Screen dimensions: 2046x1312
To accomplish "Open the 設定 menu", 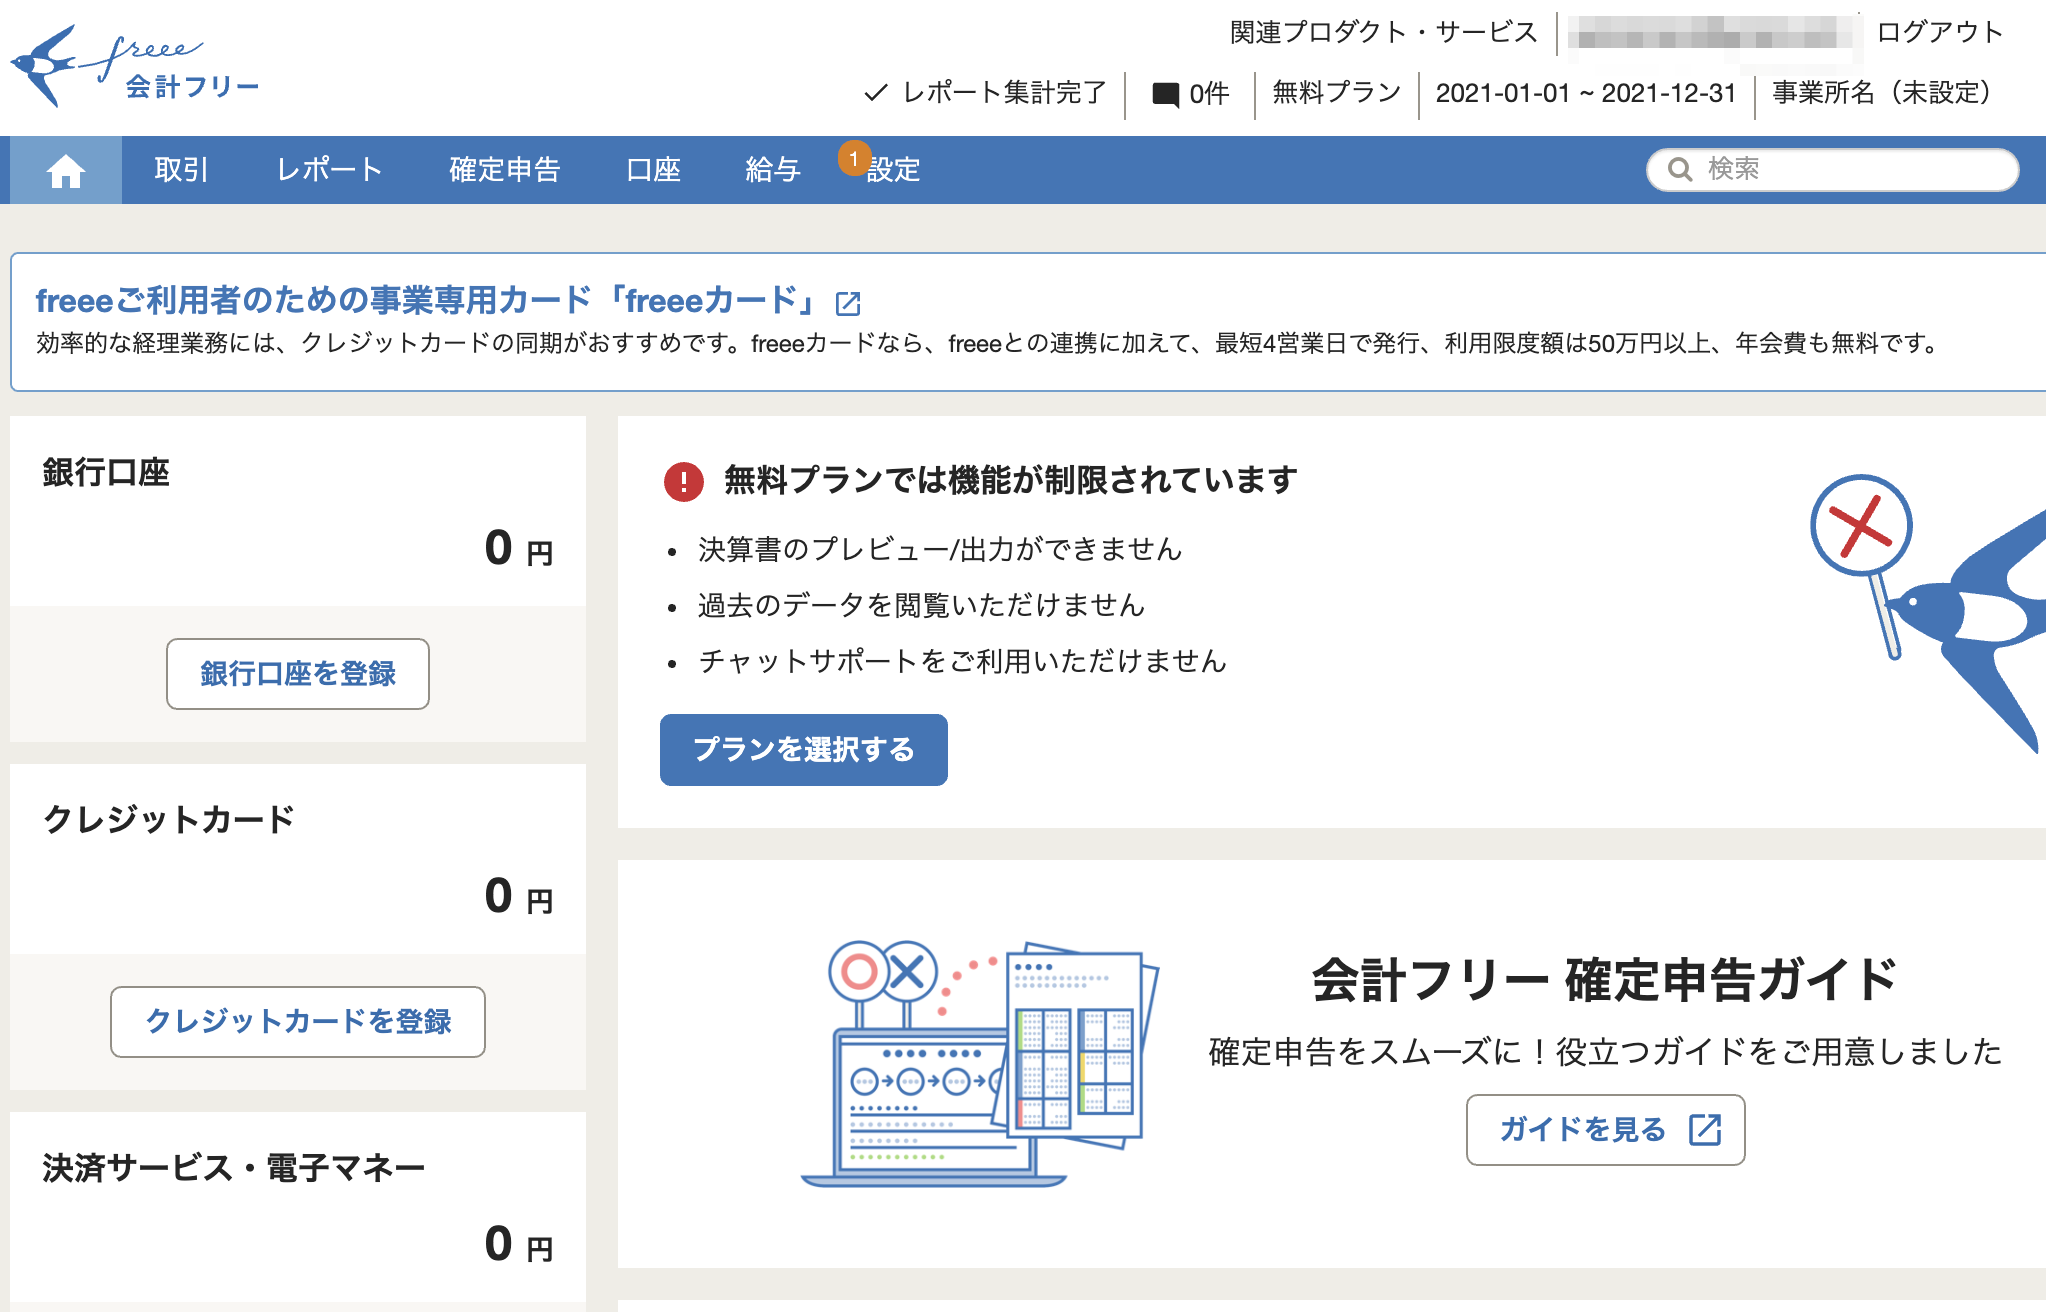I will 893,170.
